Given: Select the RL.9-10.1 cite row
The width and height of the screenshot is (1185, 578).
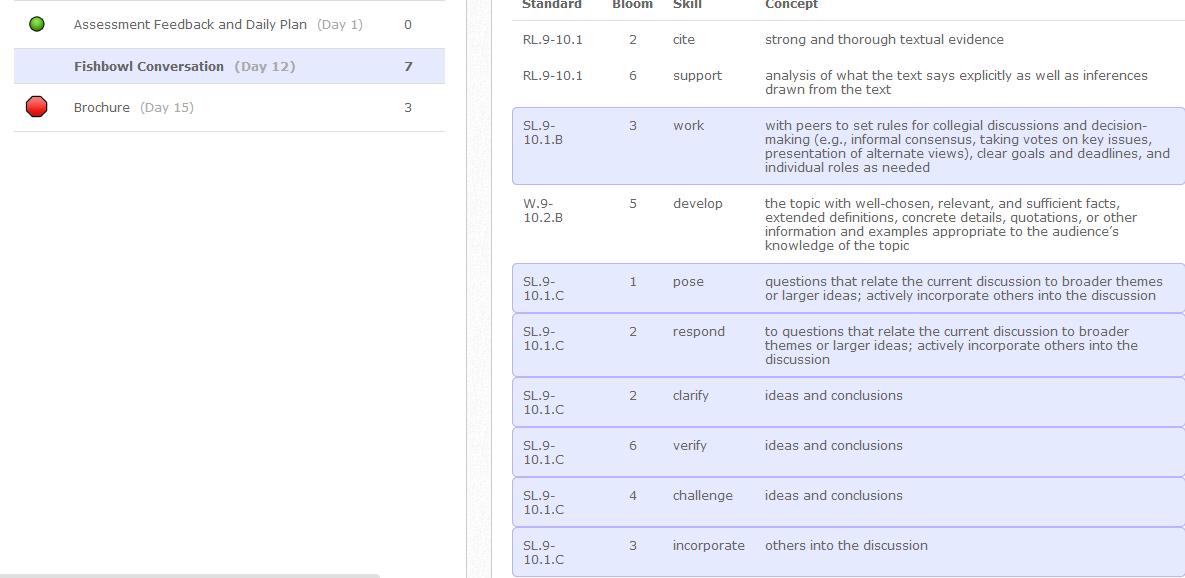Looking at the screenshot, I should coord(848,39).
